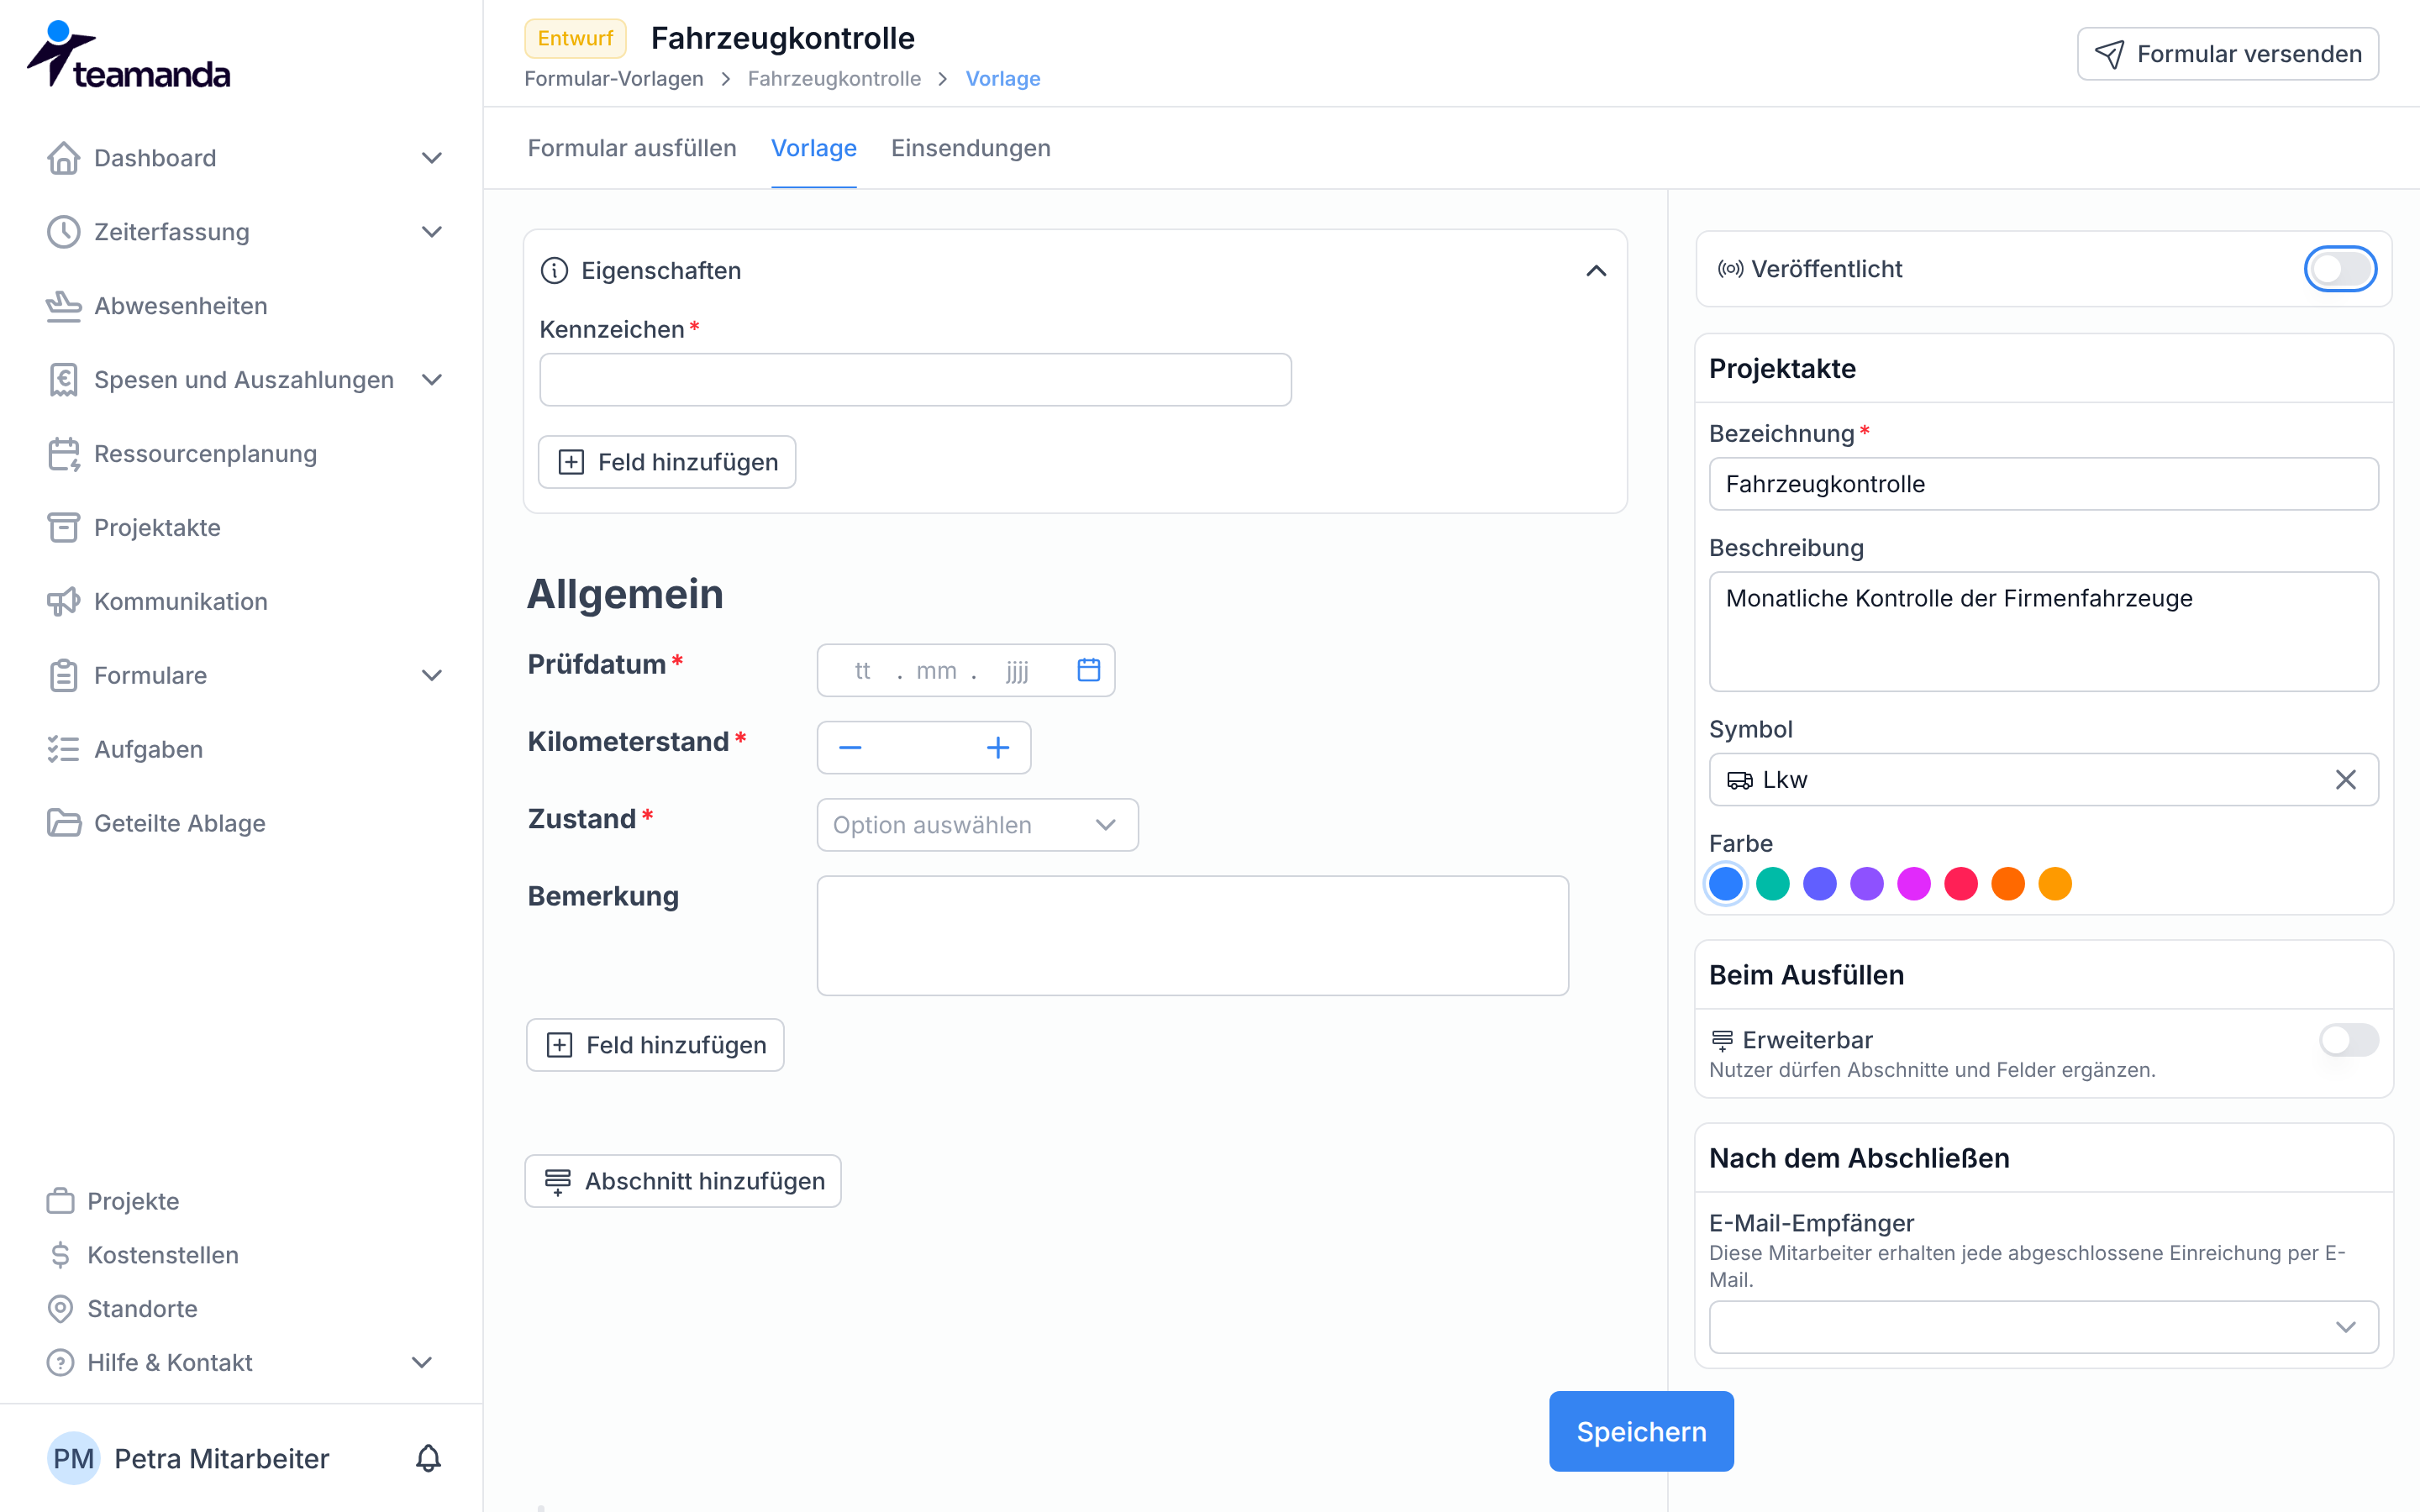
Task: Click the notification bell icon
Action: click(x=428, y=1458)
